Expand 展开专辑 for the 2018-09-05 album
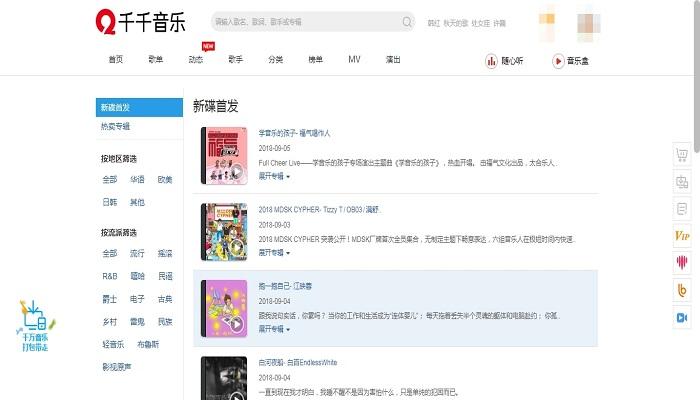The image size is (700, 400). [x=274, y=176]
